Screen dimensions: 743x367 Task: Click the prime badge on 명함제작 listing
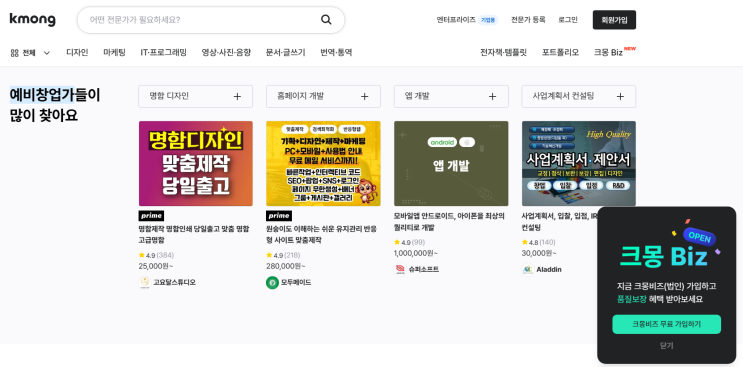point(151,216)
